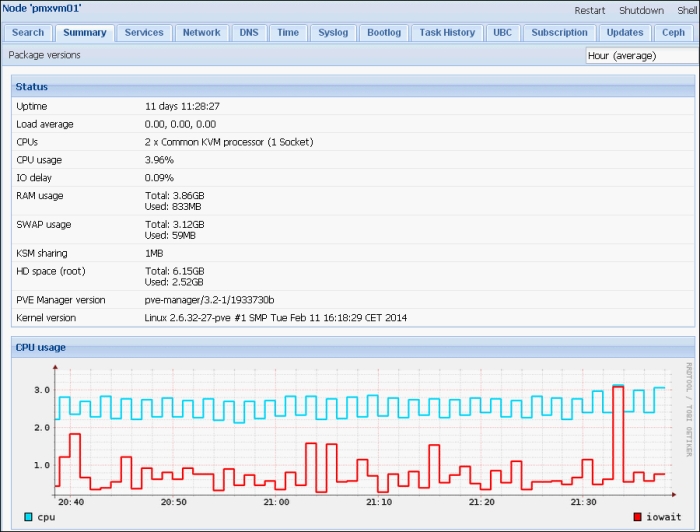
Task: Go to the DNS tab
Action: click(249, 33)
